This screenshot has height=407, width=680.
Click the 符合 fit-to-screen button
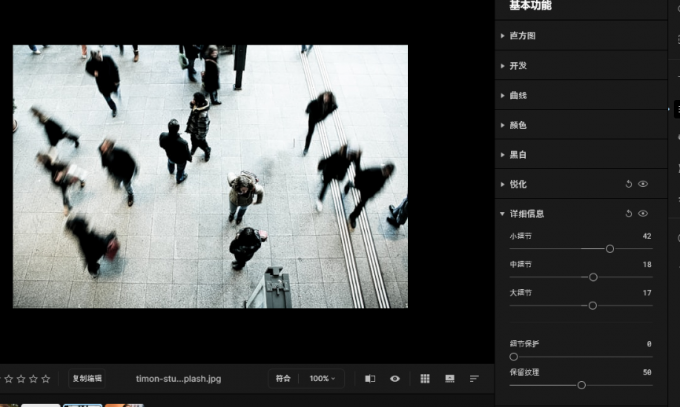click(x=283, y=379)
